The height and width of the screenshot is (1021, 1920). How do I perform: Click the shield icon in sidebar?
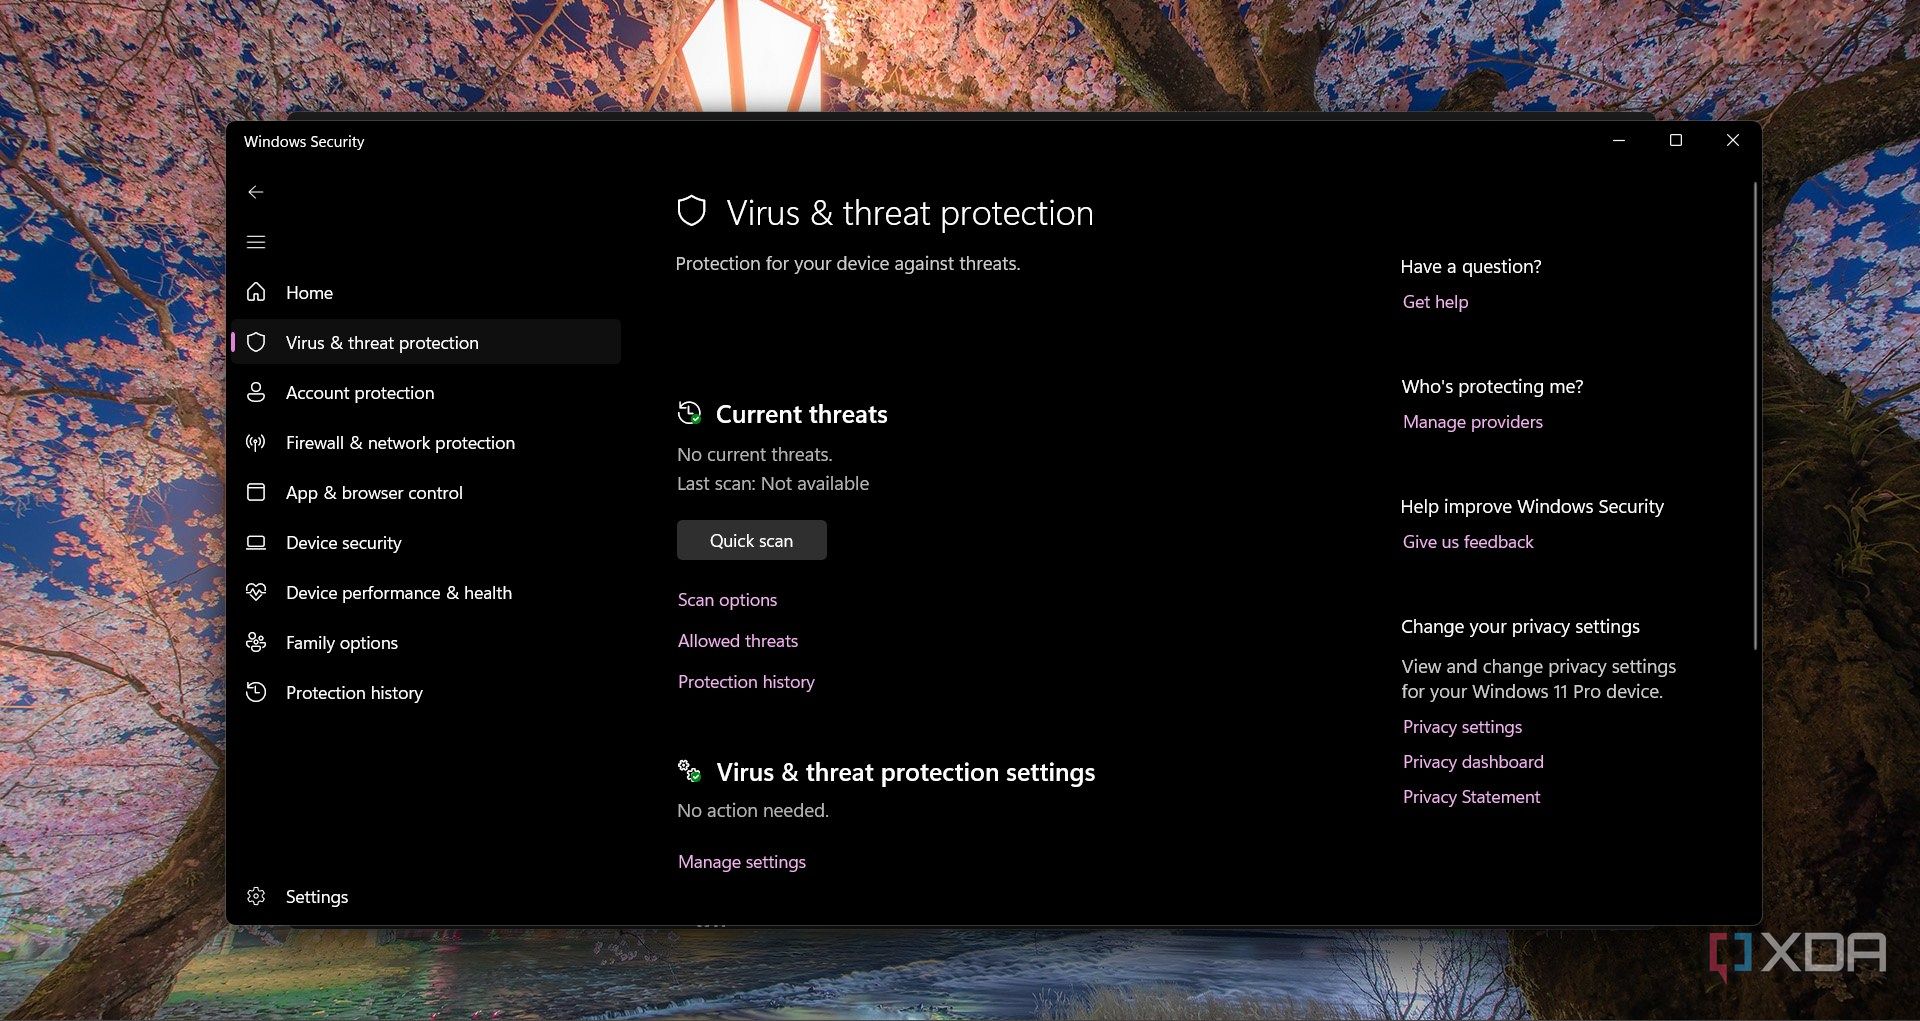pyautogui.click(x=256, y=342)
